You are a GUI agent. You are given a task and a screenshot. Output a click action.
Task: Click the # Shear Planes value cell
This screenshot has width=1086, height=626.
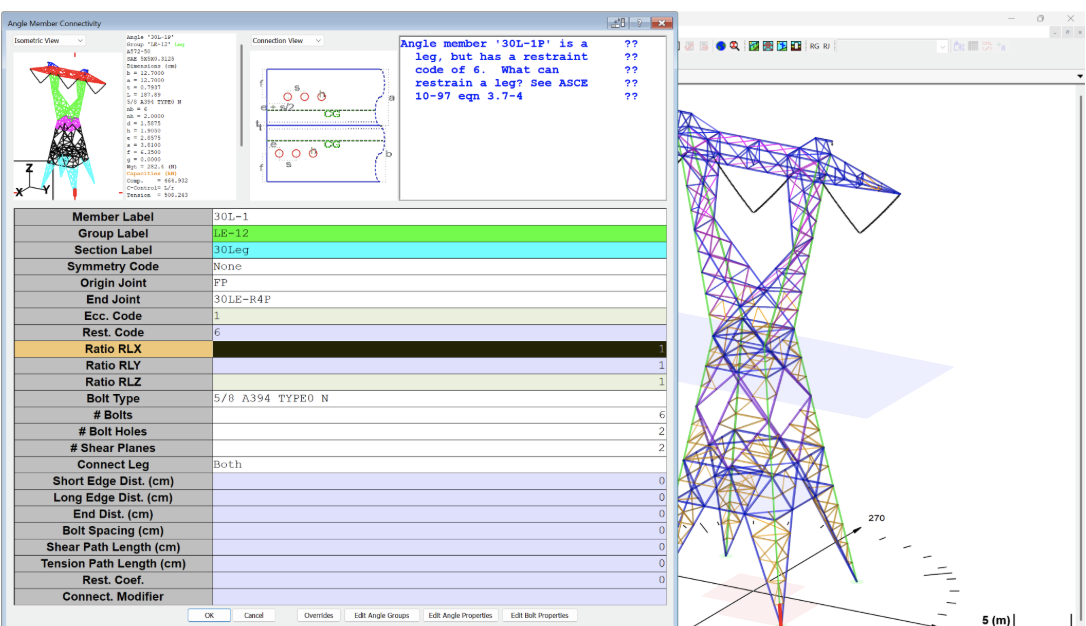coord(439,448)
